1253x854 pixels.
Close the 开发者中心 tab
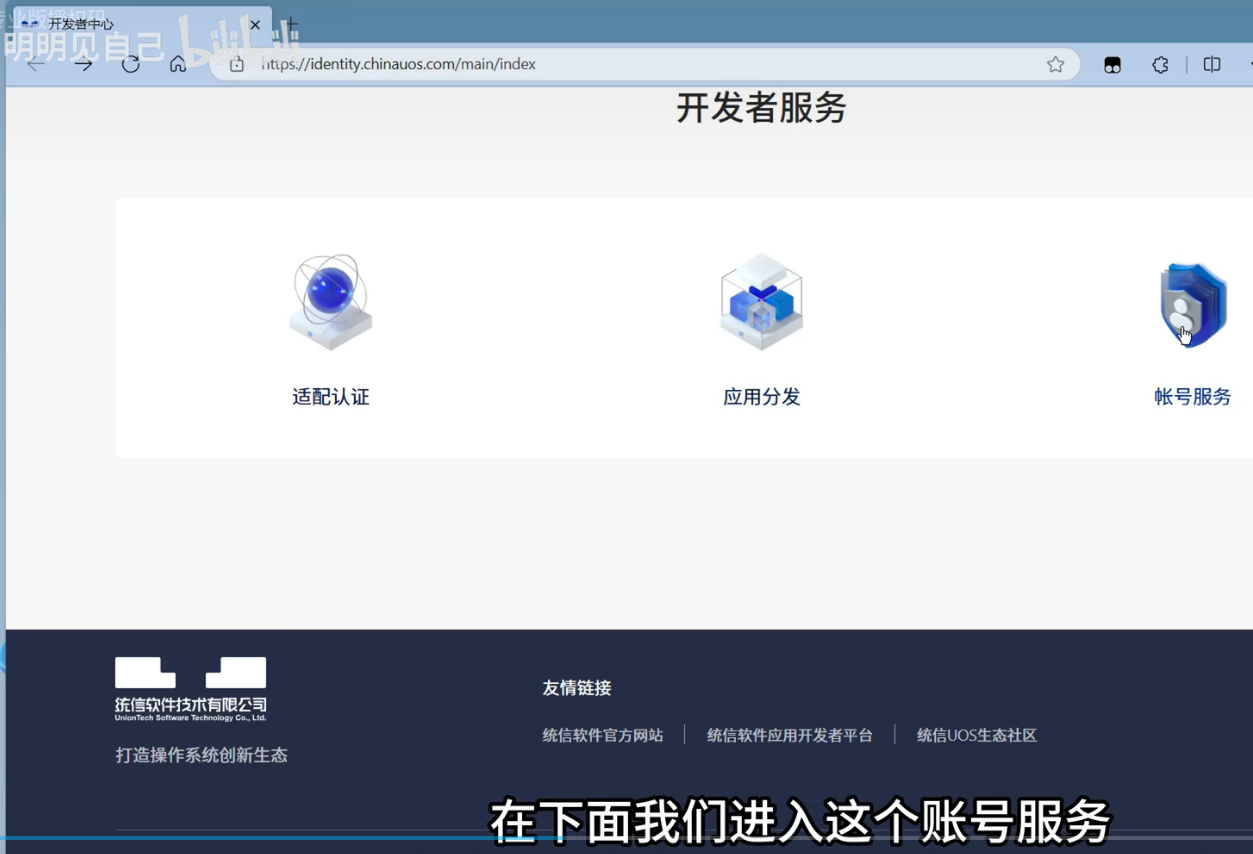pos(255,24)
